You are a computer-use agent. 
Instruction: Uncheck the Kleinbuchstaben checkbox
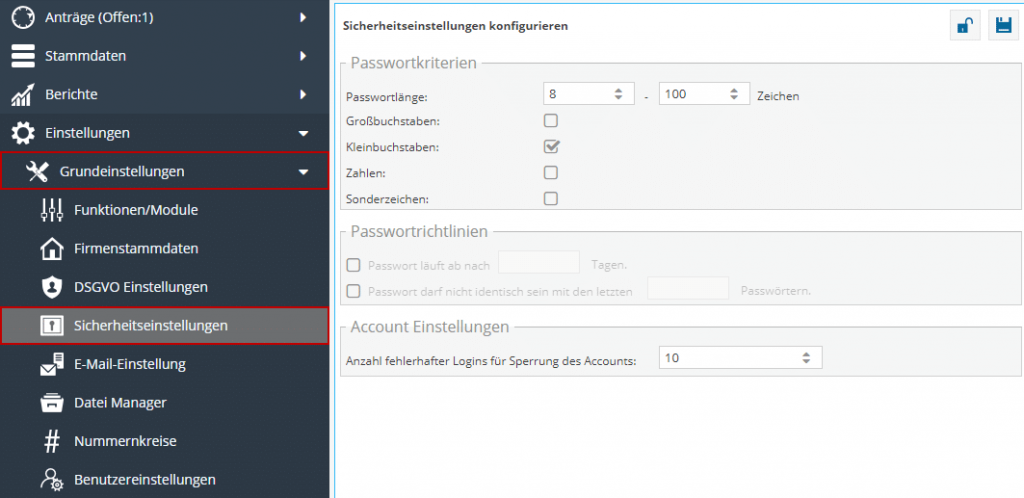[551, 147]
